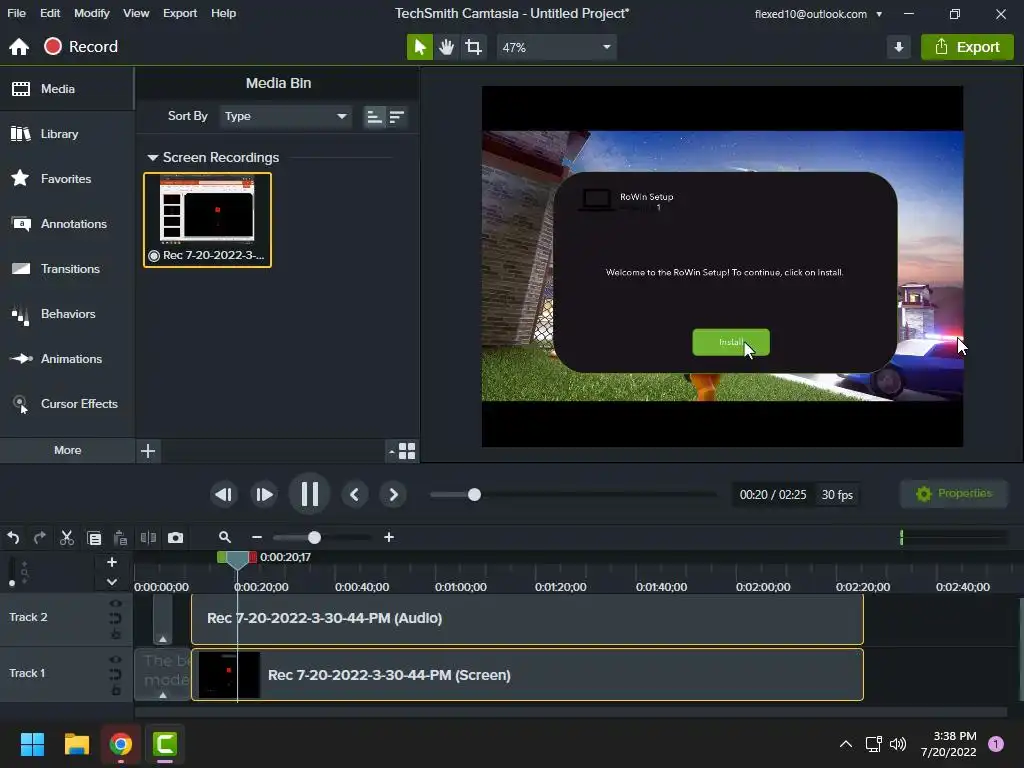Screen dimensions: 1024x768
Task: Open the Annotations panel
Action: (67, 224)
